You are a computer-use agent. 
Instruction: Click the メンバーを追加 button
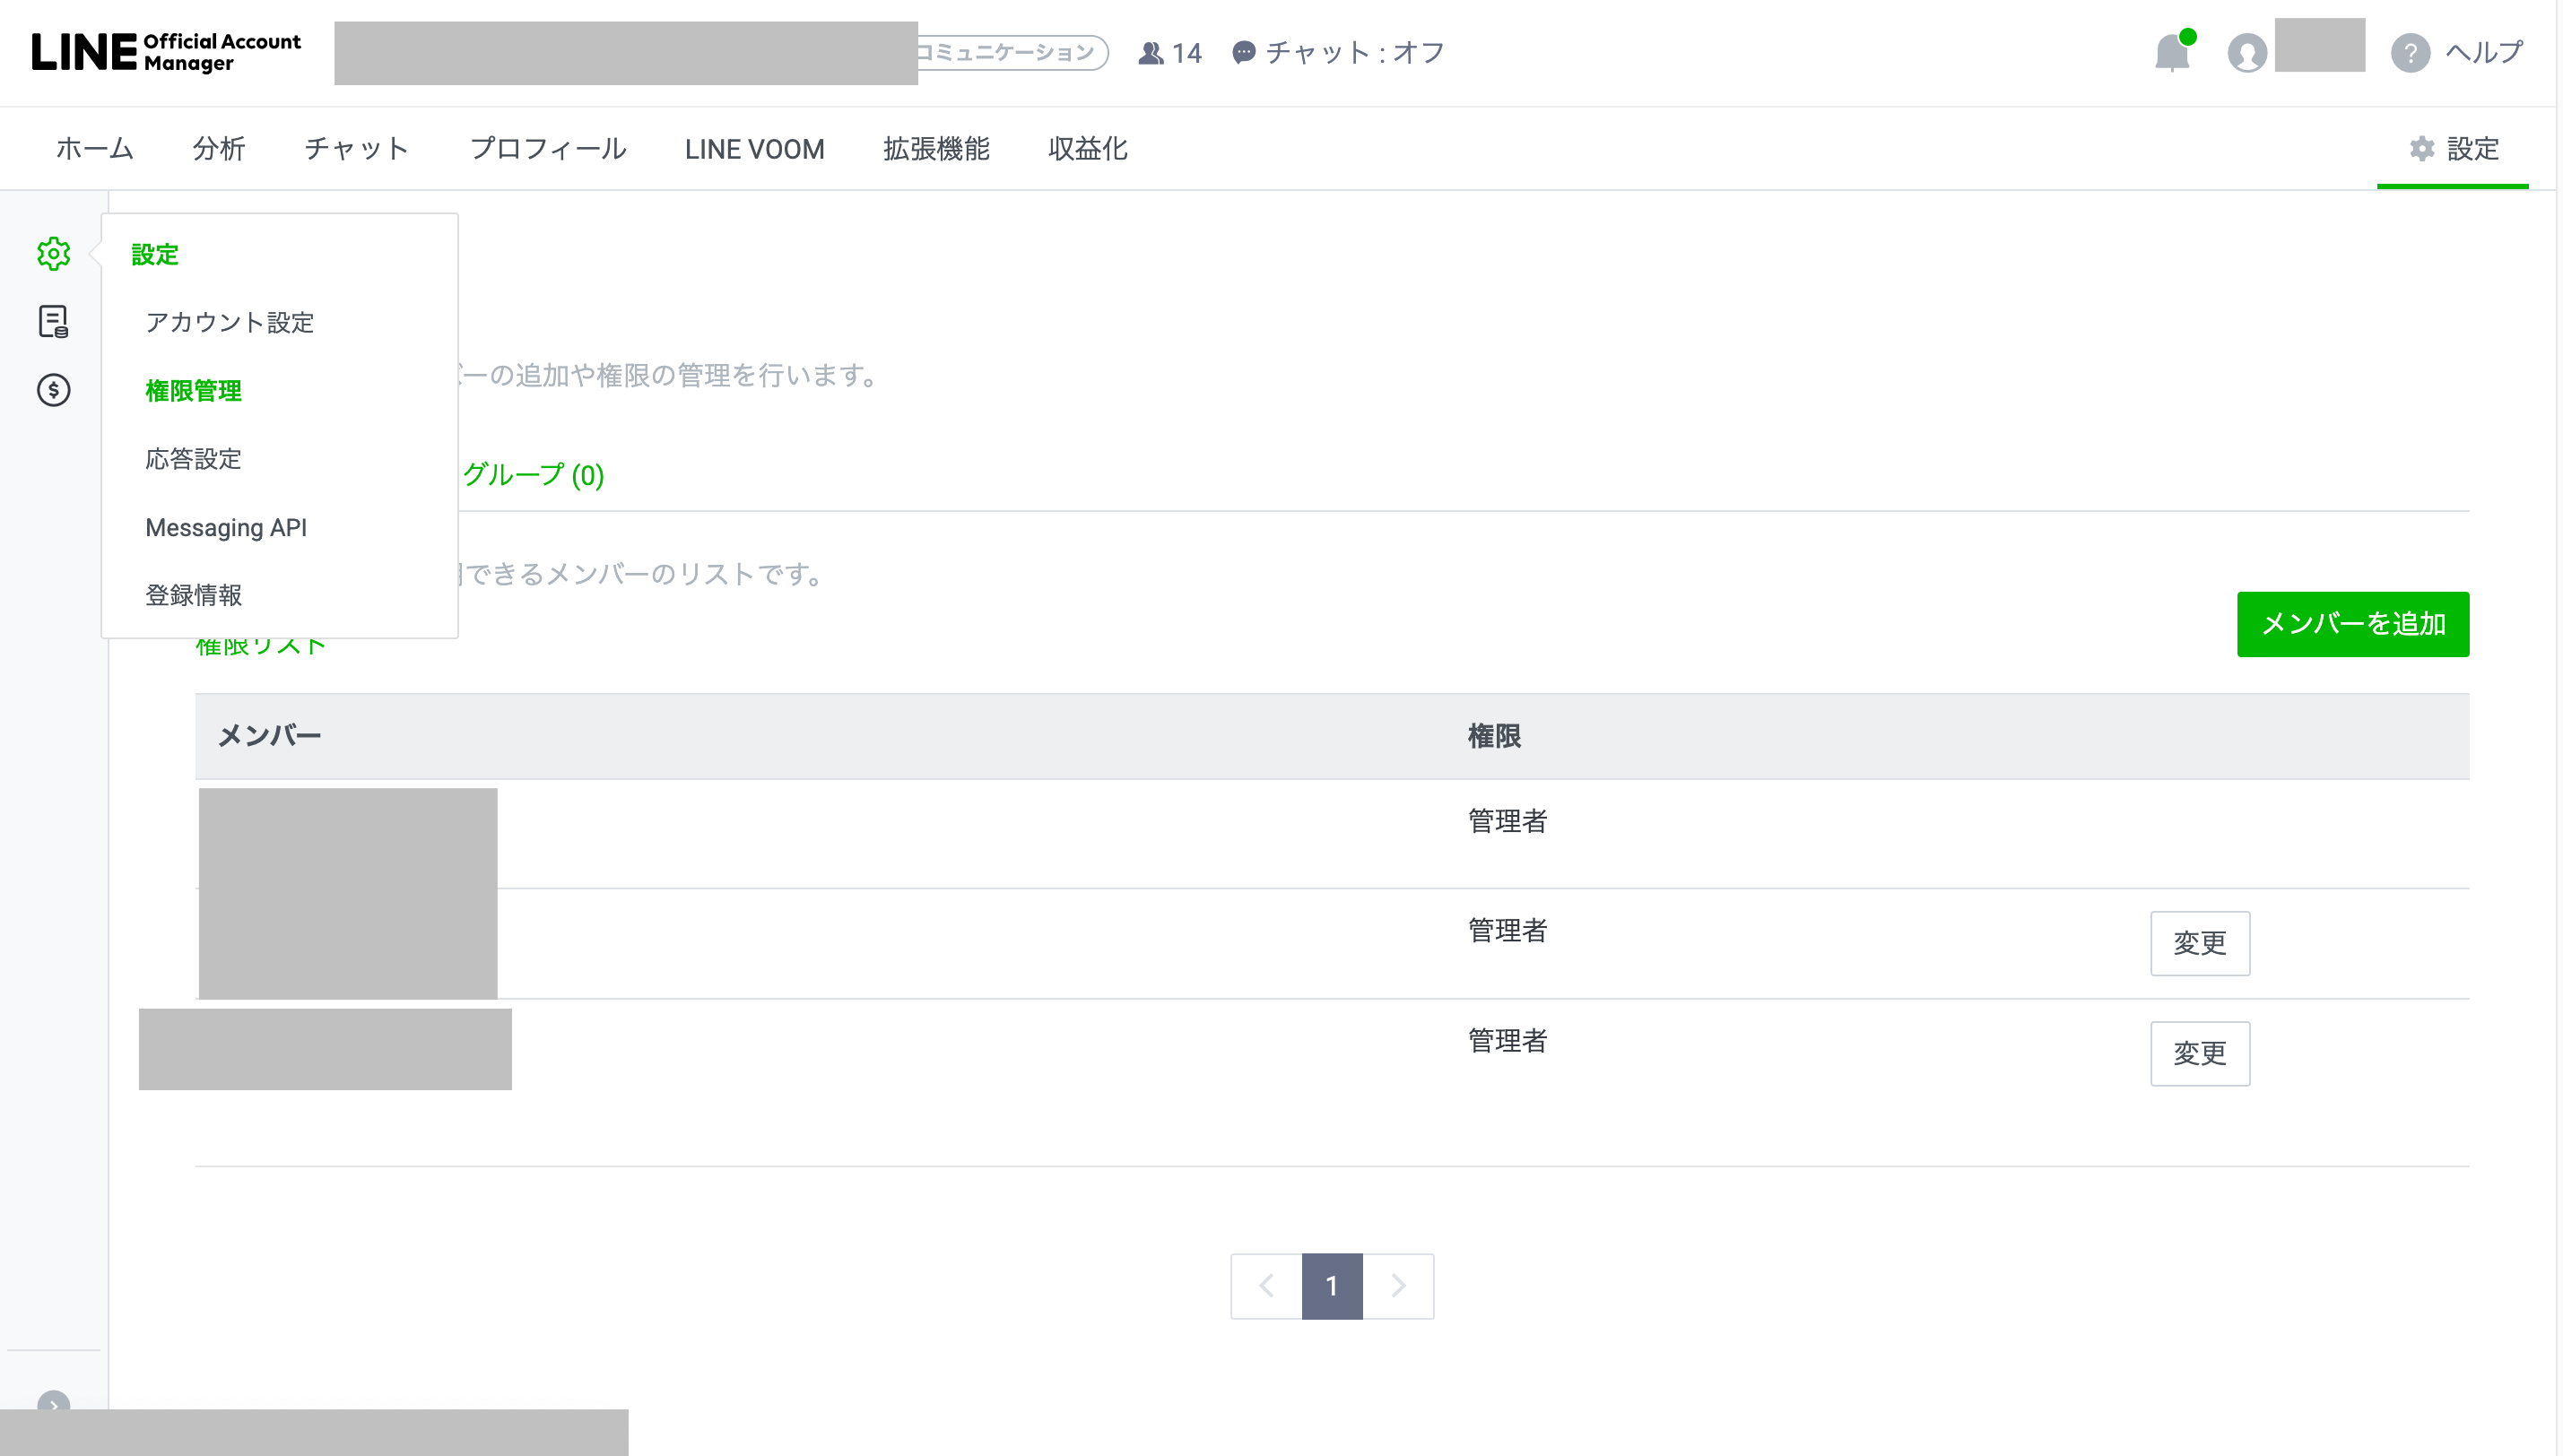click(2352, 624)
